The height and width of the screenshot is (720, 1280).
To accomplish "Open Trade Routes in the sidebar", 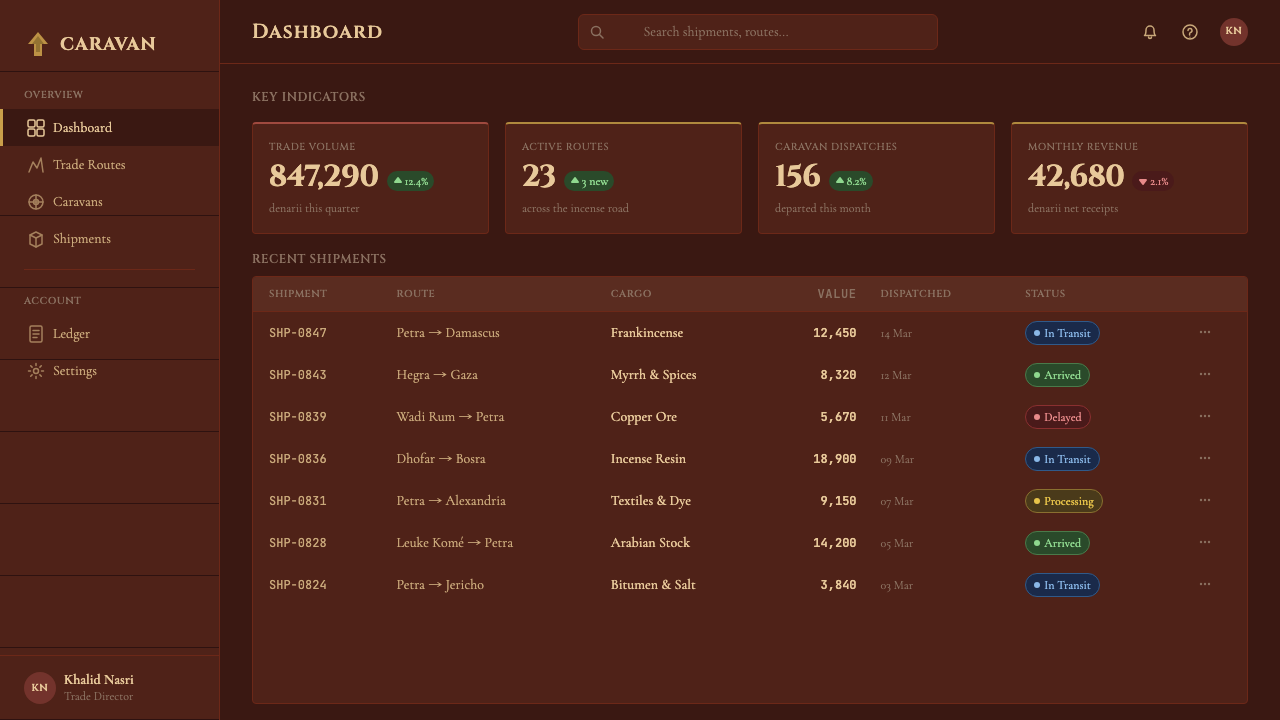I will click(110, 165).
